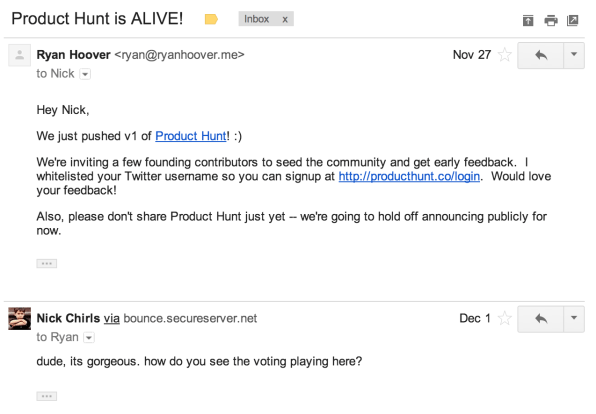The image size is (596, 414).
Task: Open the Product Hunt hyperlink
Action: click(191, 136)
